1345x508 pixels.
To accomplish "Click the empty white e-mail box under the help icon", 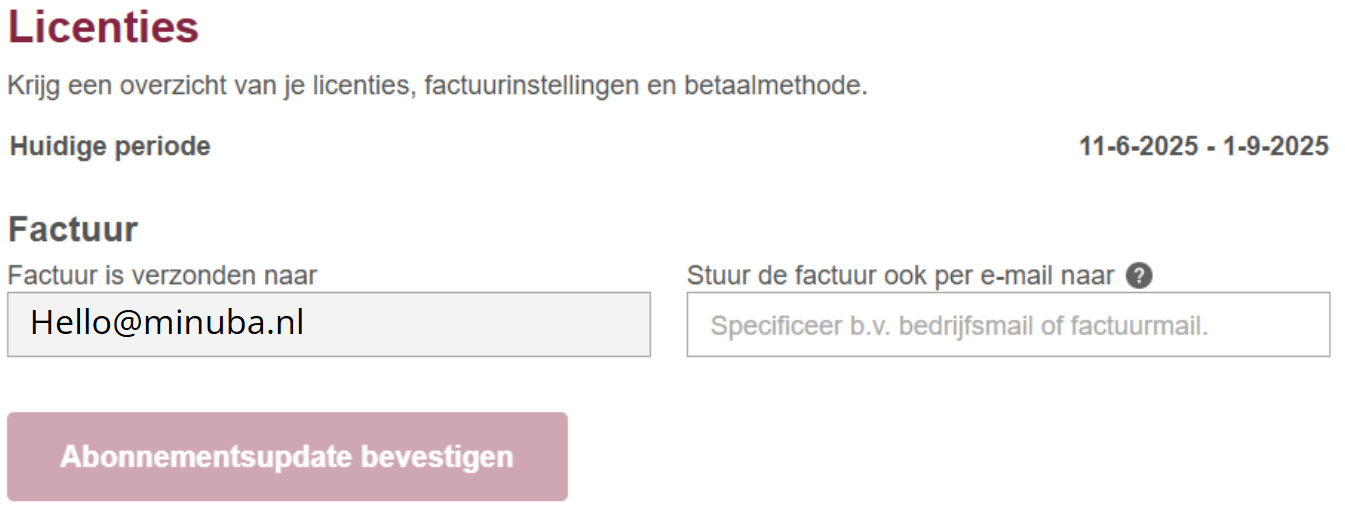I will tap(1008, 325).
